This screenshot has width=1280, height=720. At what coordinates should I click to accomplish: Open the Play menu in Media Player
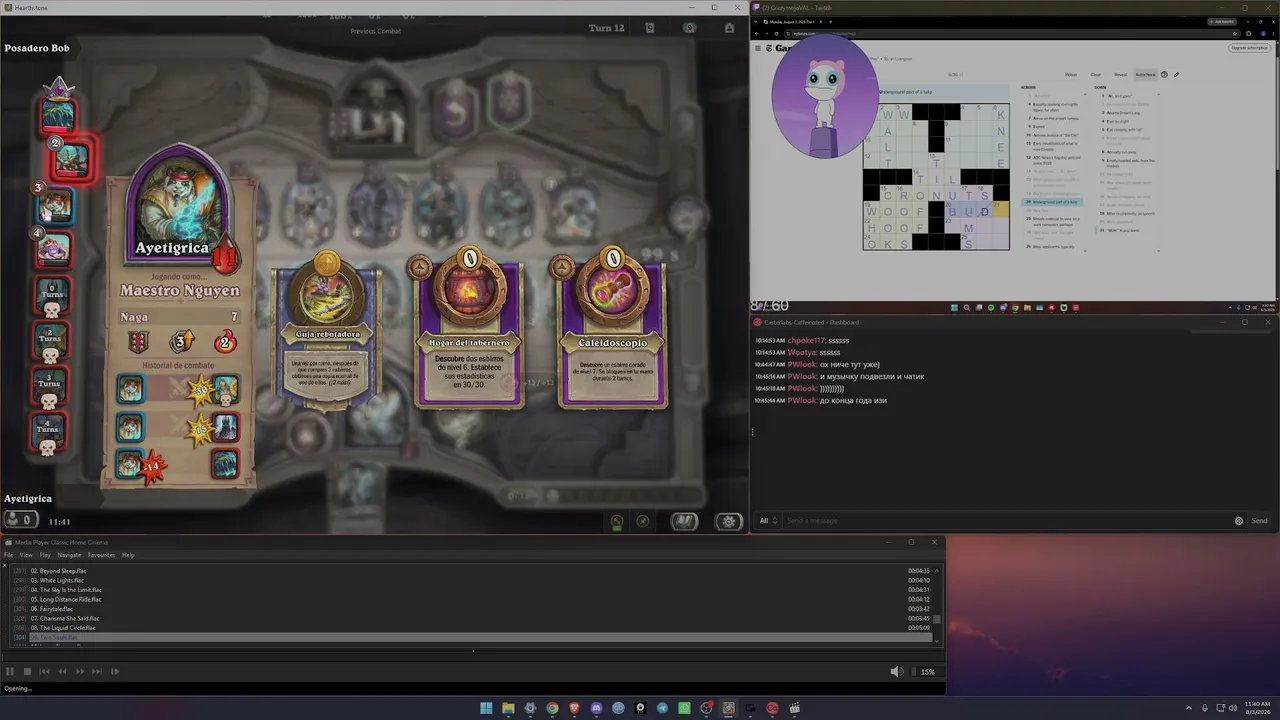[x=45, y=555]
